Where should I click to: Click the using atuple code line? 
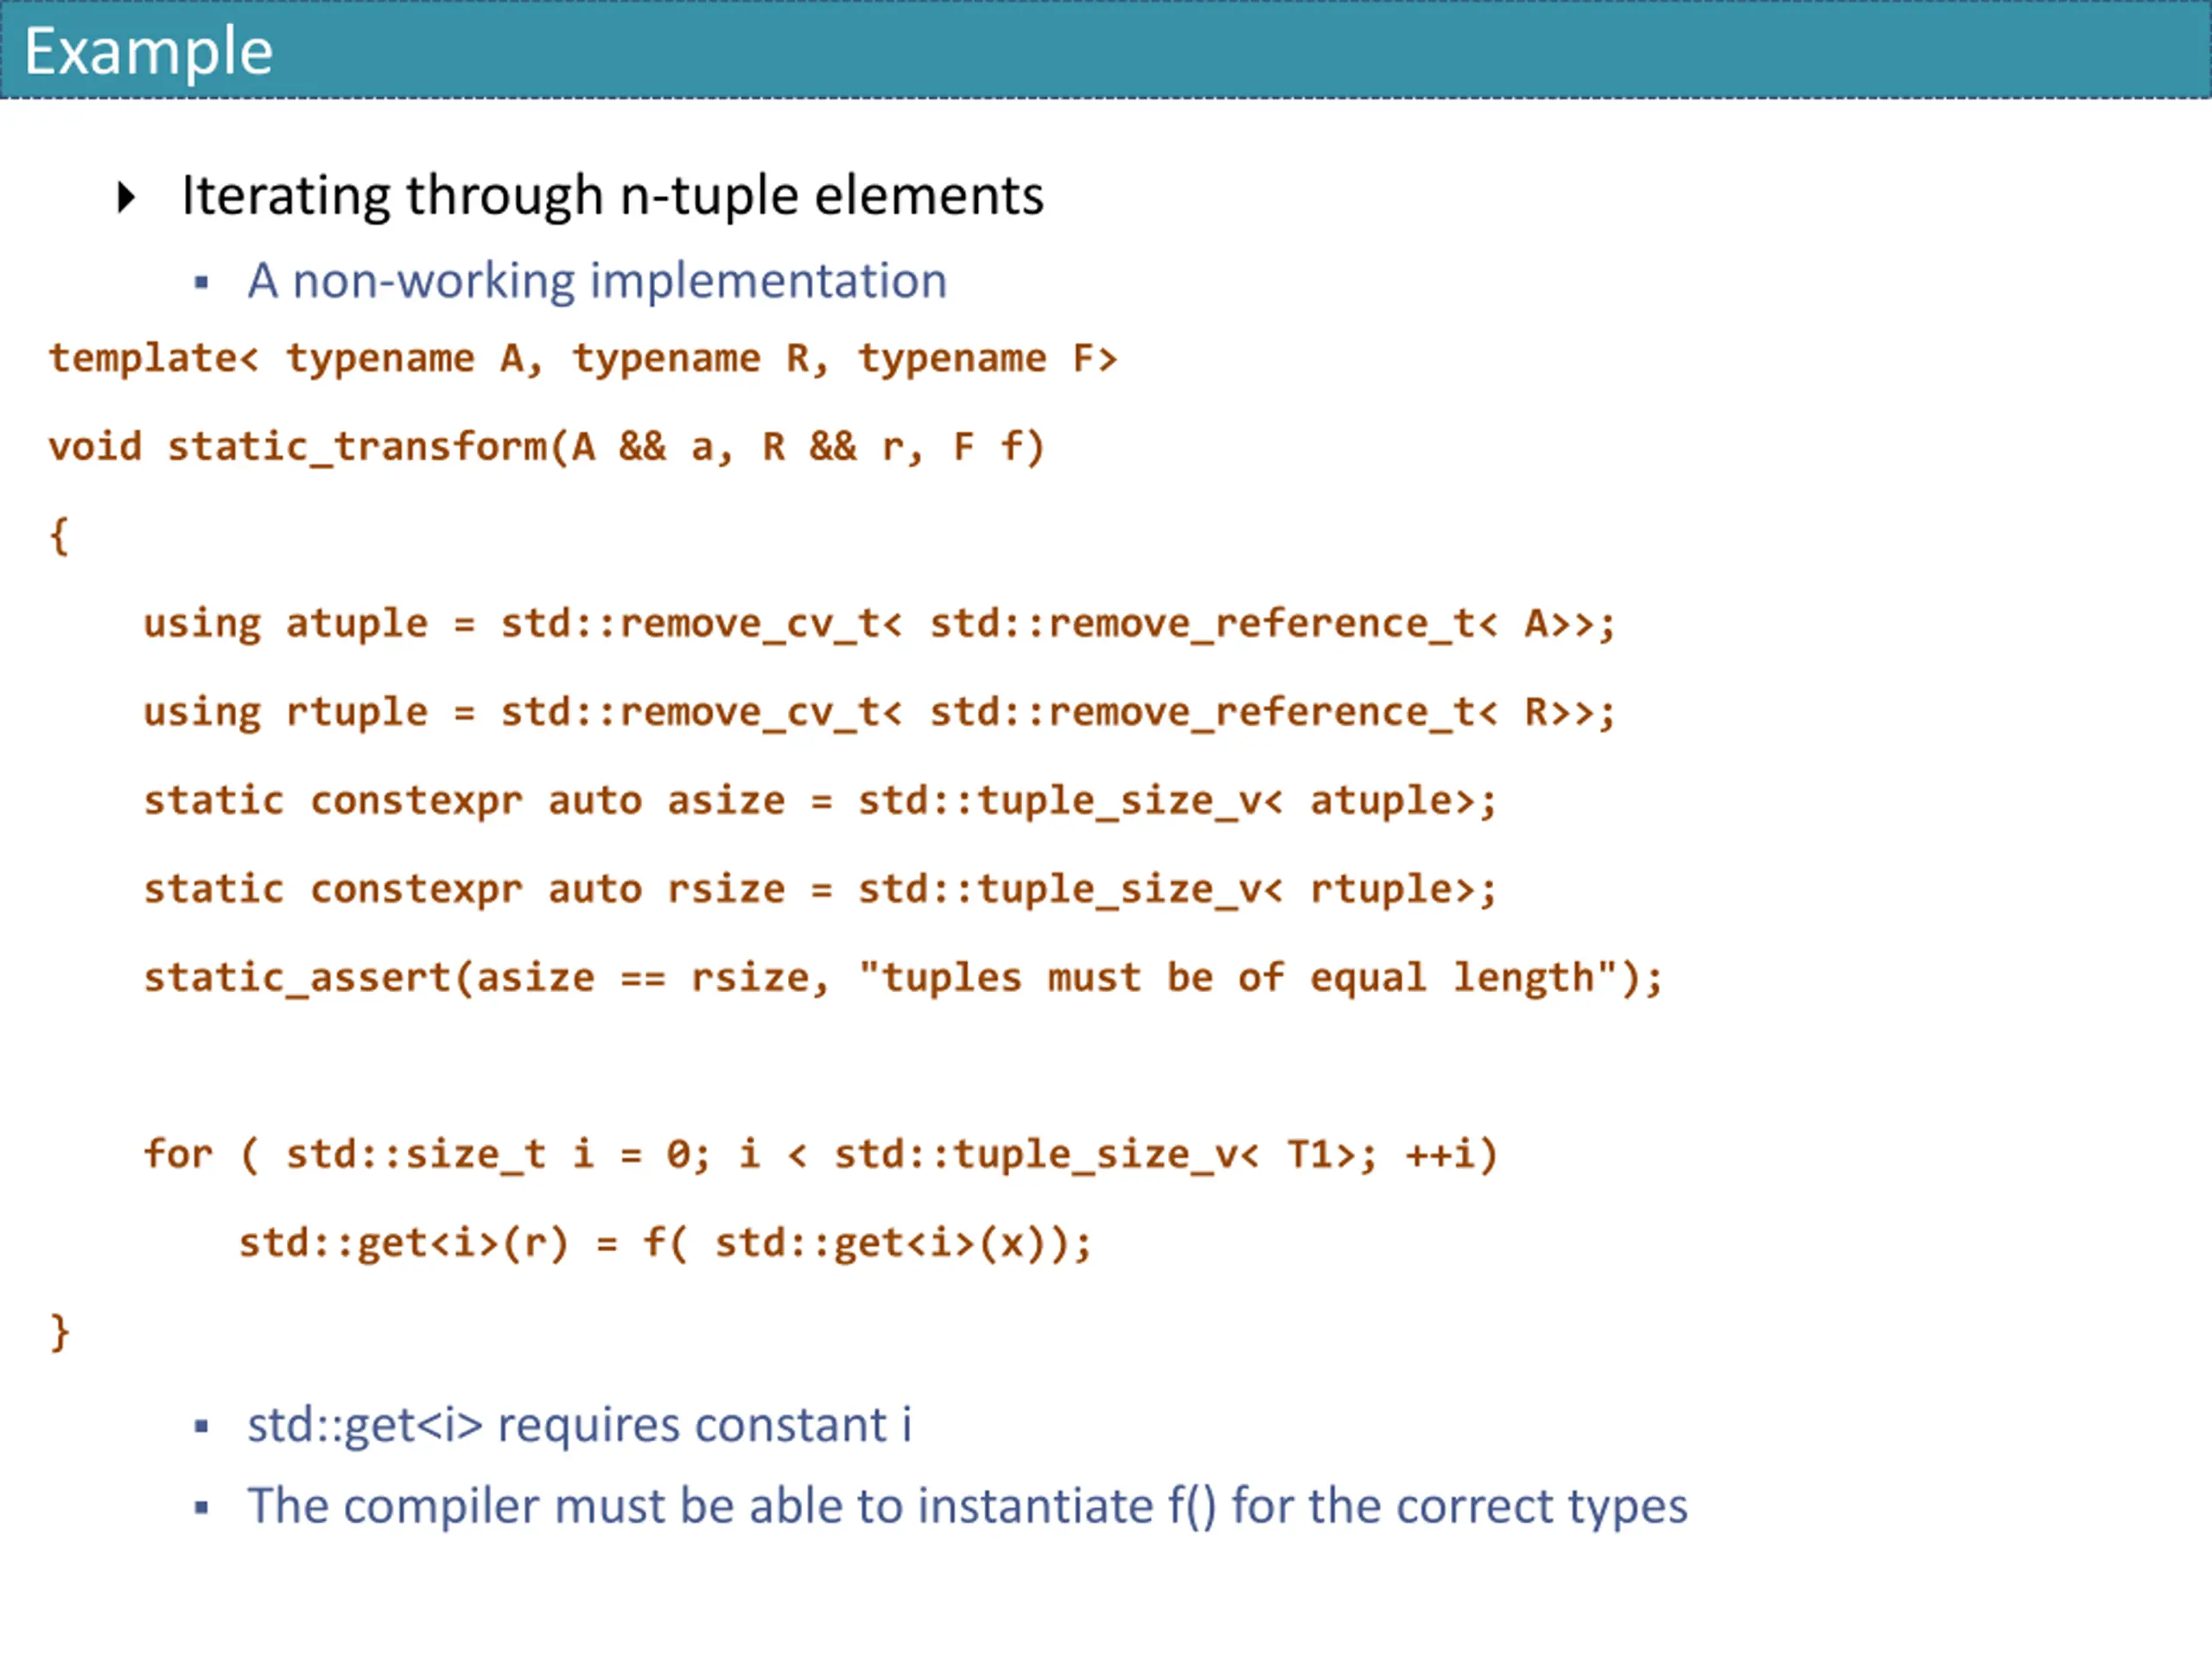coord(879,624)
